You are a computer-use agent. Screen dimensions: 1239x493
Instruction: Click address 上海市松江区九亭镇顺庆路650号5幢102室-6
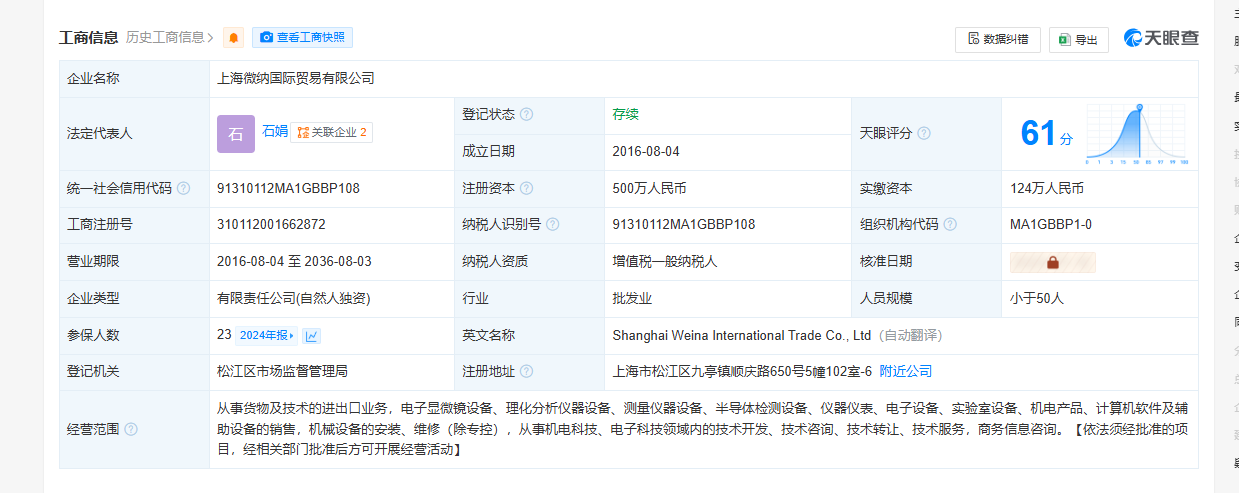pyautogui.click(x=742, y=371)
